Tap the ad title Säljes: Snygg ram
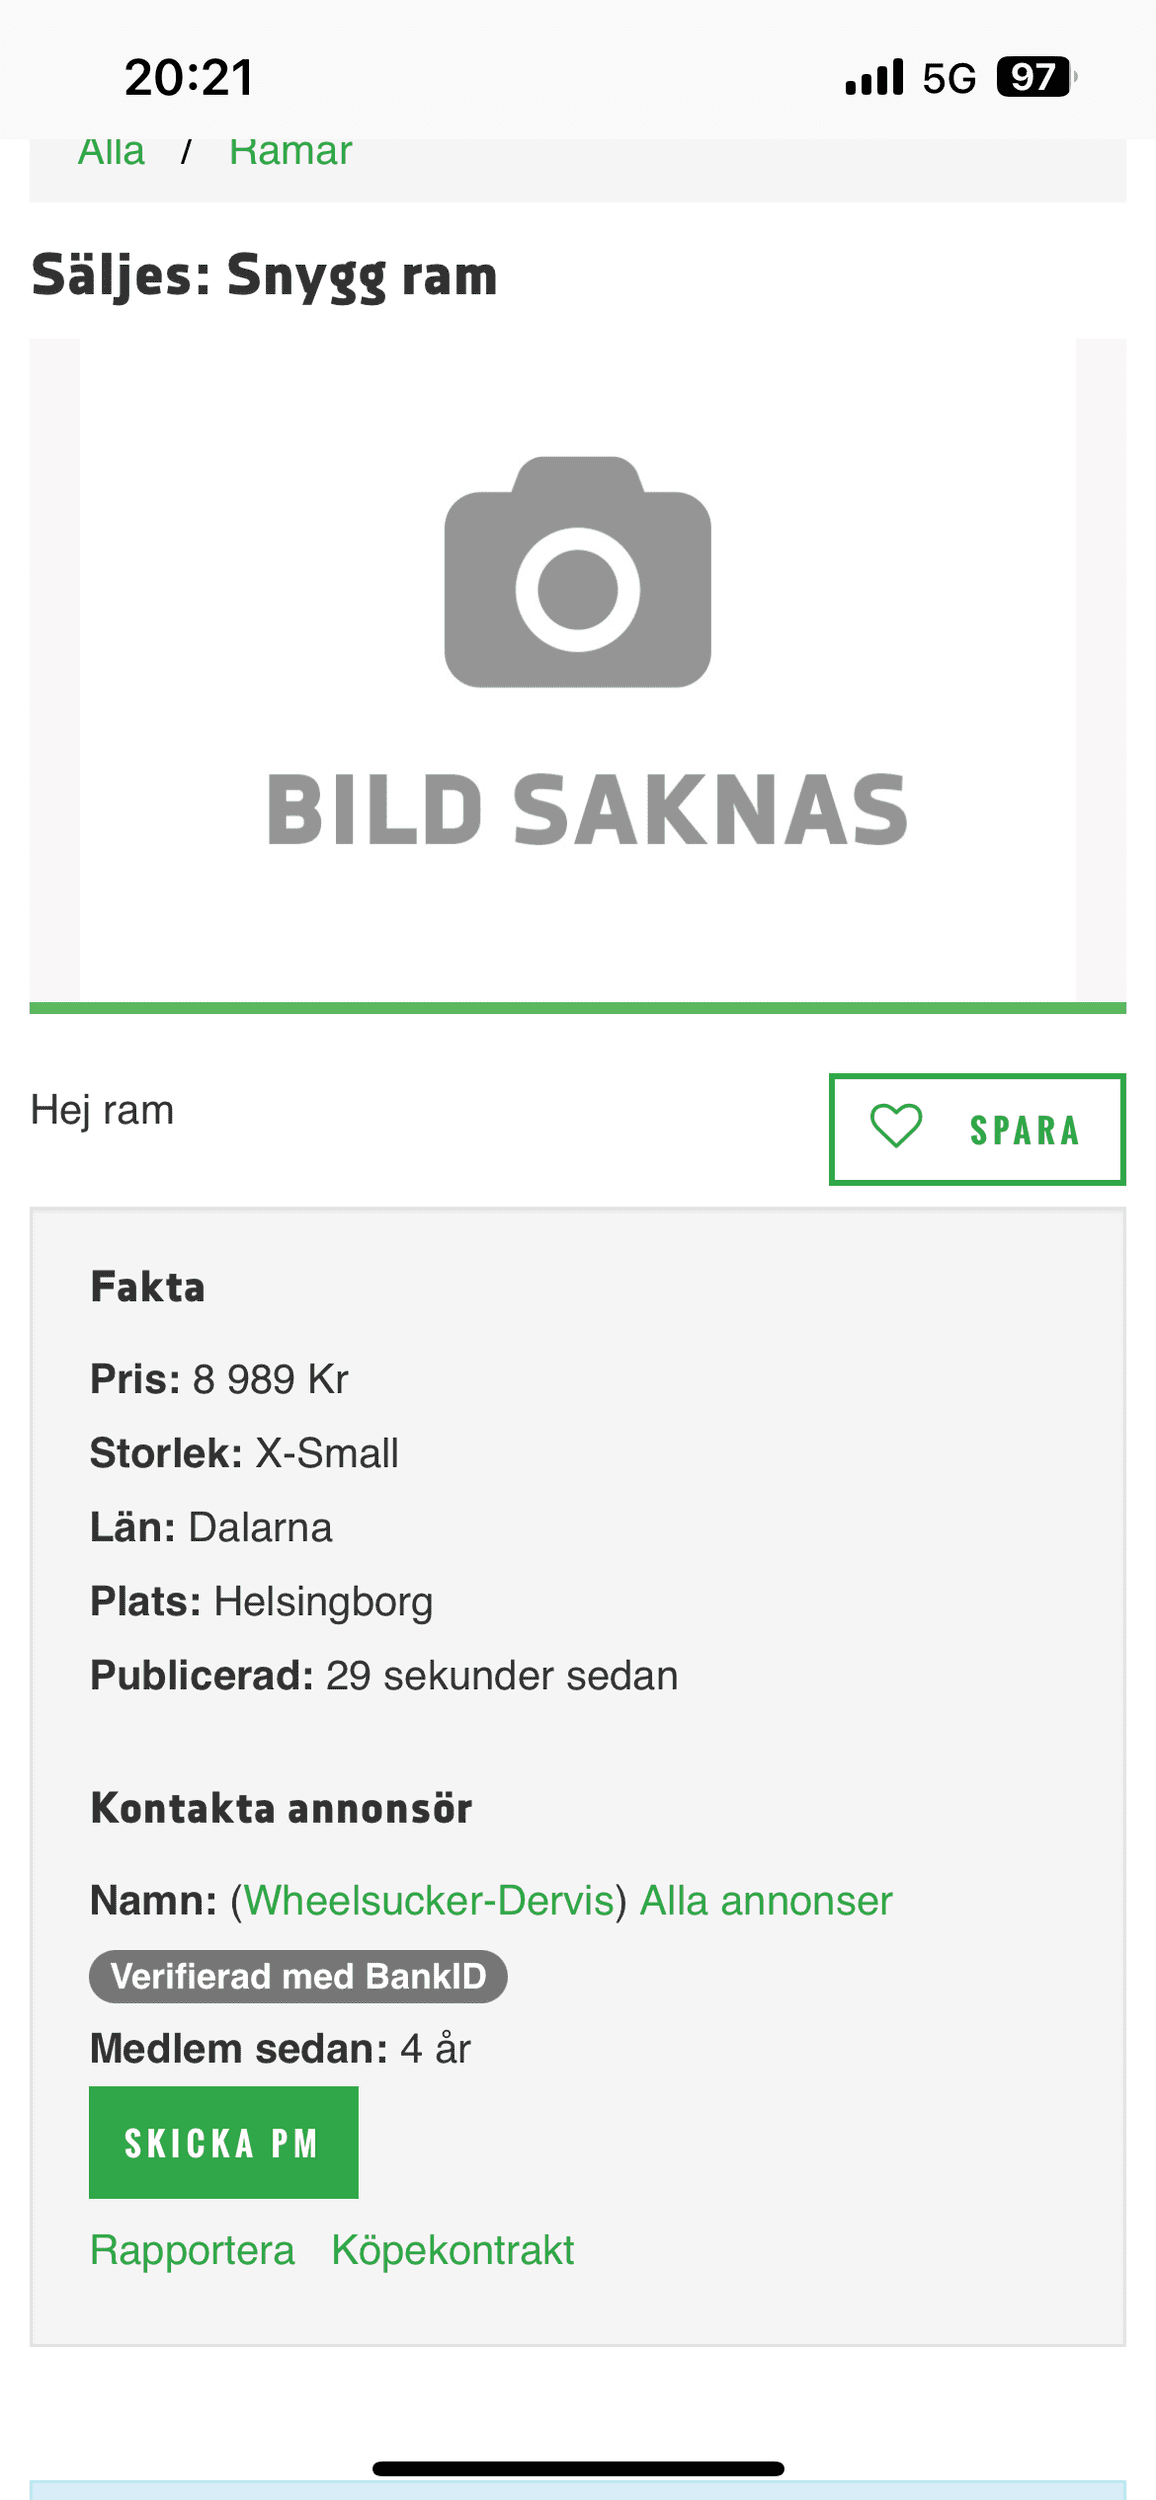 tap(264, 275)
